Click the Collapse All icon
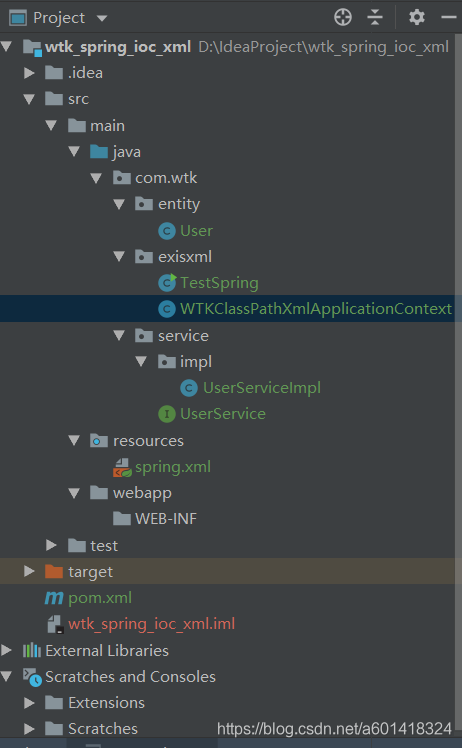Screen dimensions: 462x748 click(x=375, y=17)
